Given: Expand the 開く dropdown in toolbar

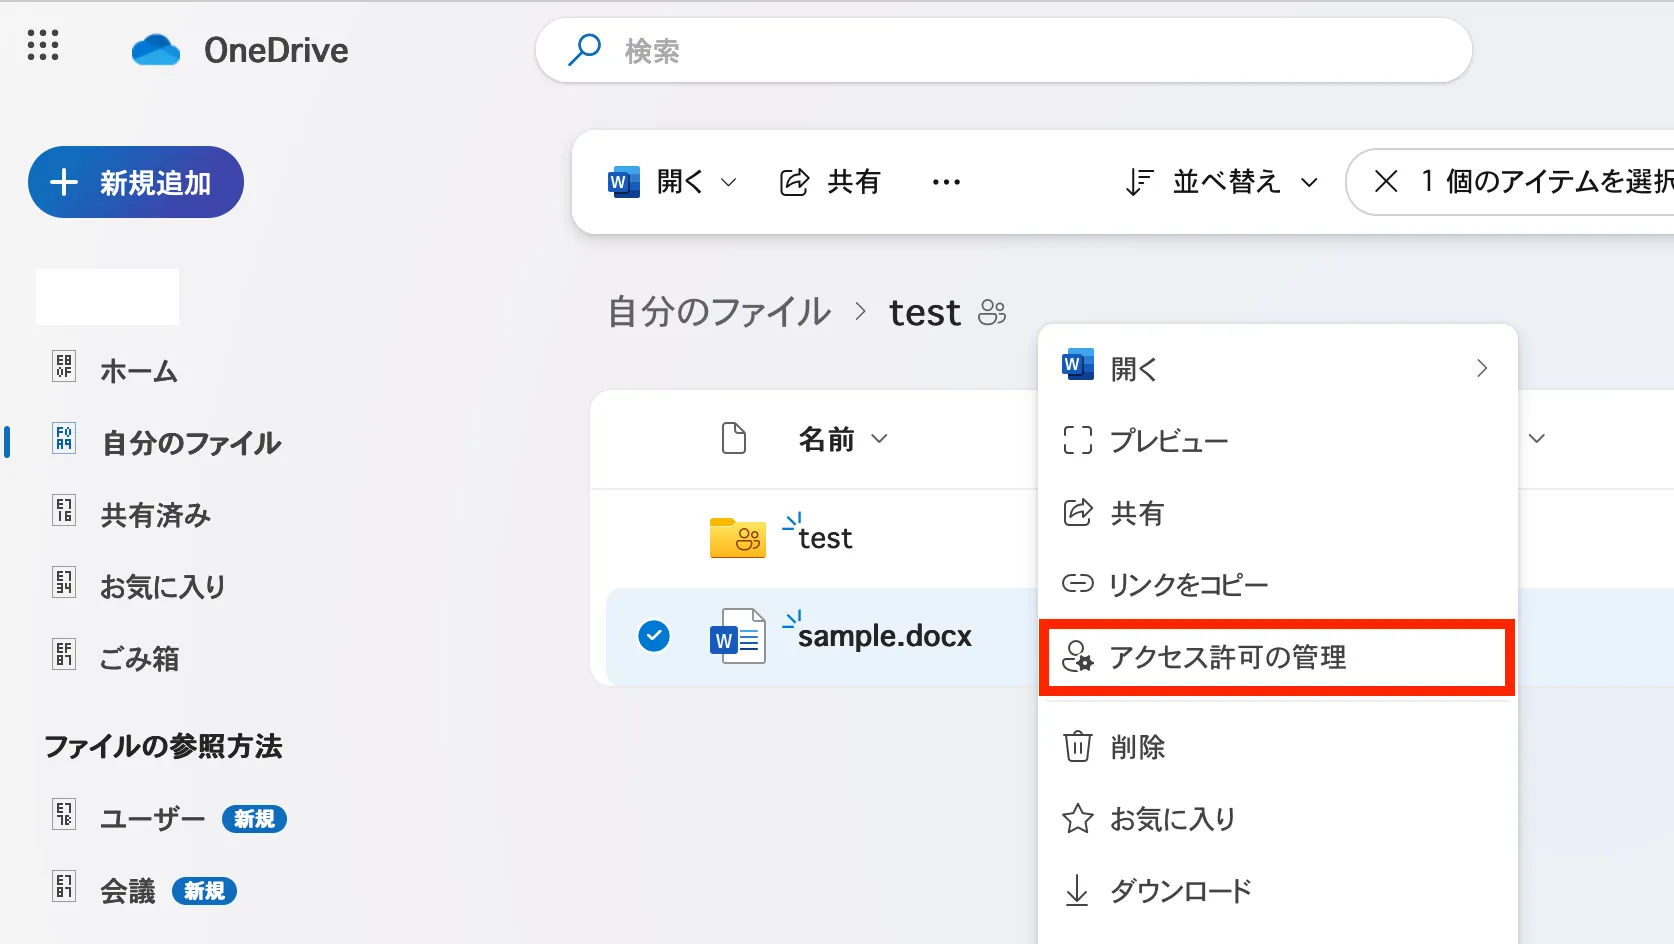Looking at the screenshot, I should point(729,182).
